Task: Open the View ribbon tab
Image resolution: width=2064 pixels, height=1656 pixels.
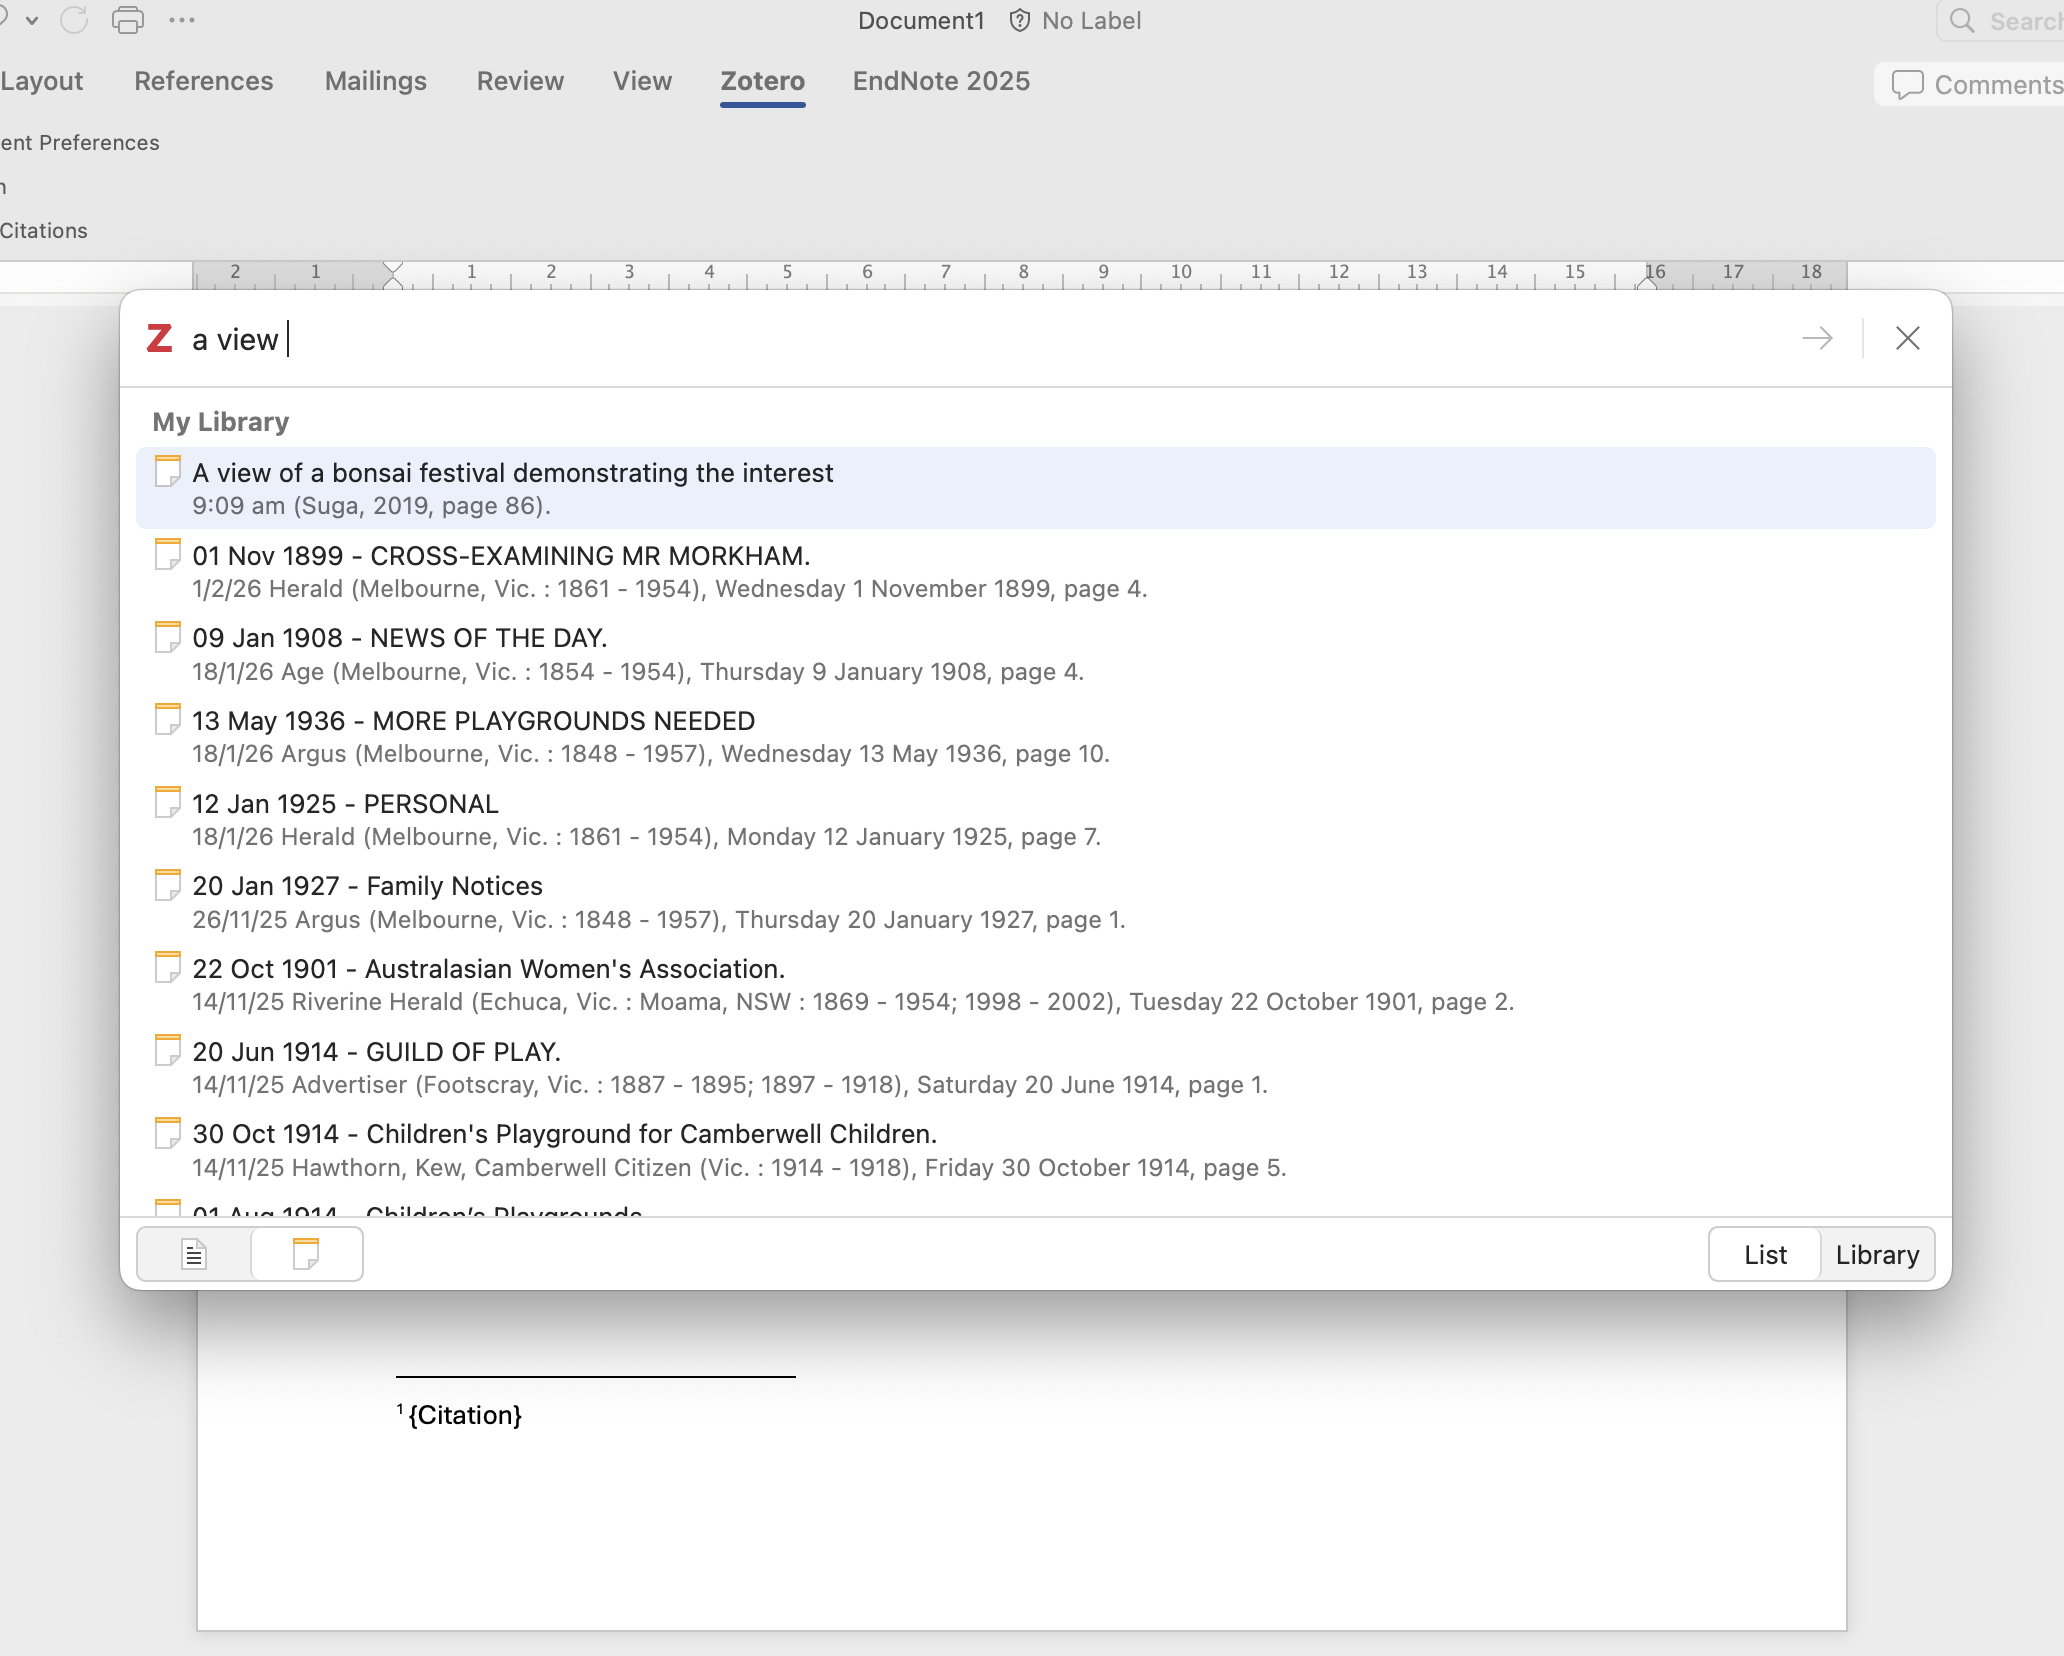Action: tap(642, 81)
